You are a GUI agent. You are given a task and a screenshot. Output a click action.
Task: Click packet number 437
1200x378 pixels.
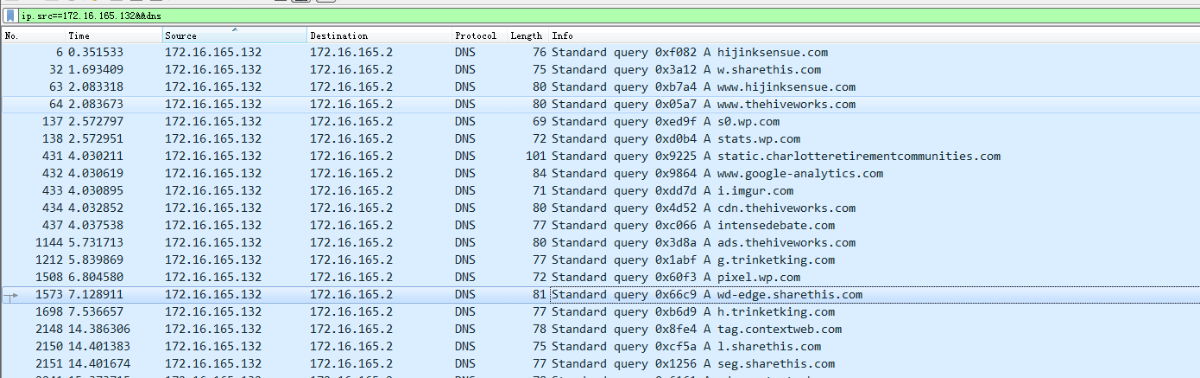pos(52,225)
